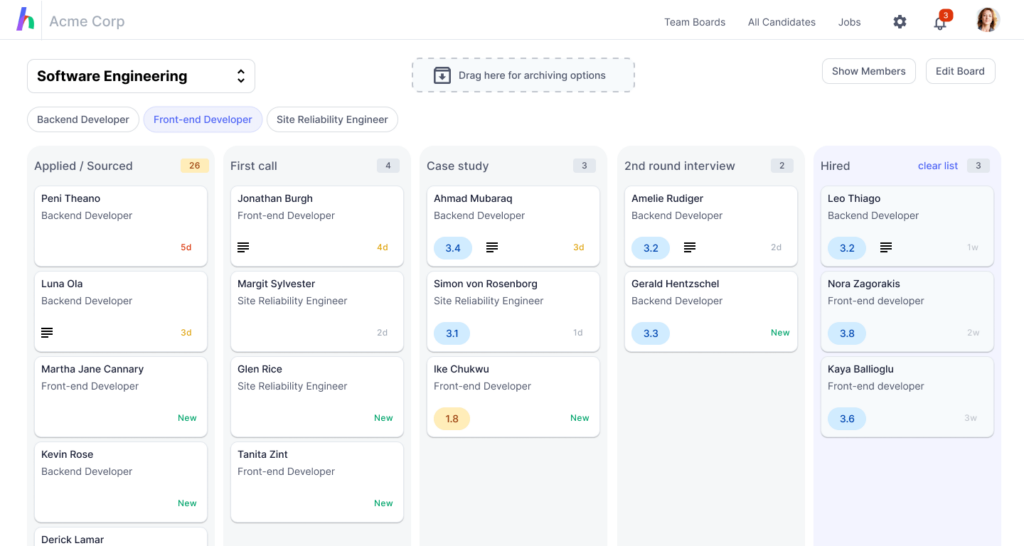1024x546 pixels.
Task: Open notes icon on Luna Ola card
Action: point(47,332)
